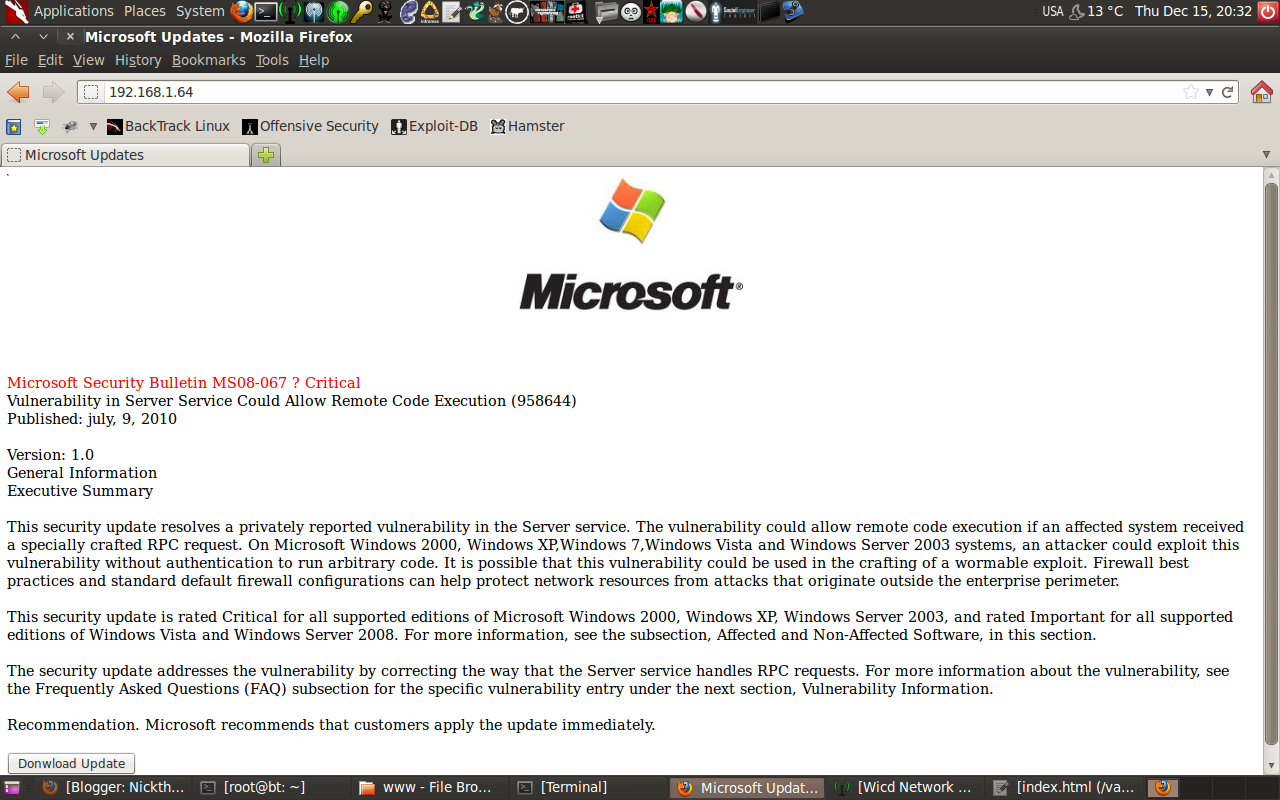Click the orange triangle launcher icon
This screenshot has width=1280, height=800.
[x=430, y=12]
